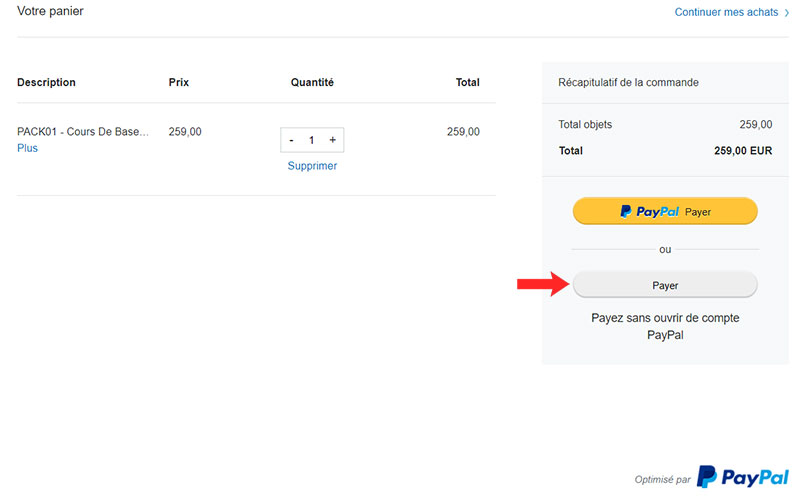This screenshot has height=500, width=800.
Task: Decrease quantity with the minus button
Action: tap(291, 140)
